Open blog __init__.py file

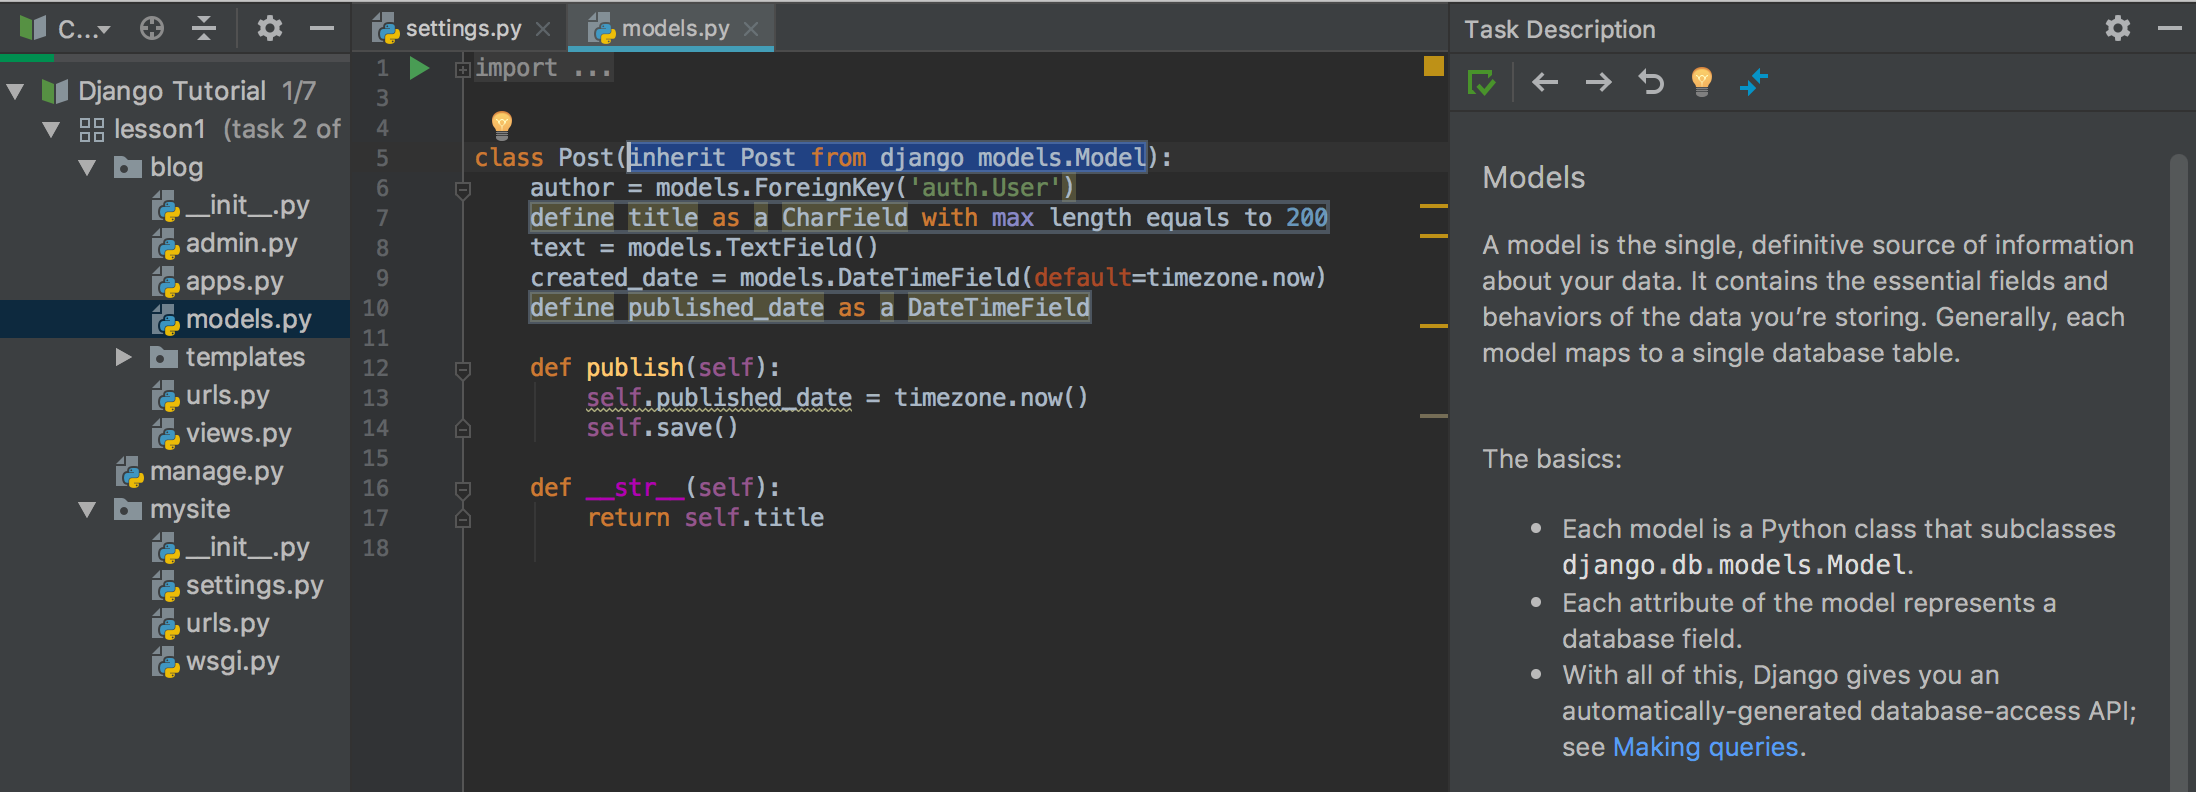(x=231, y=206)
